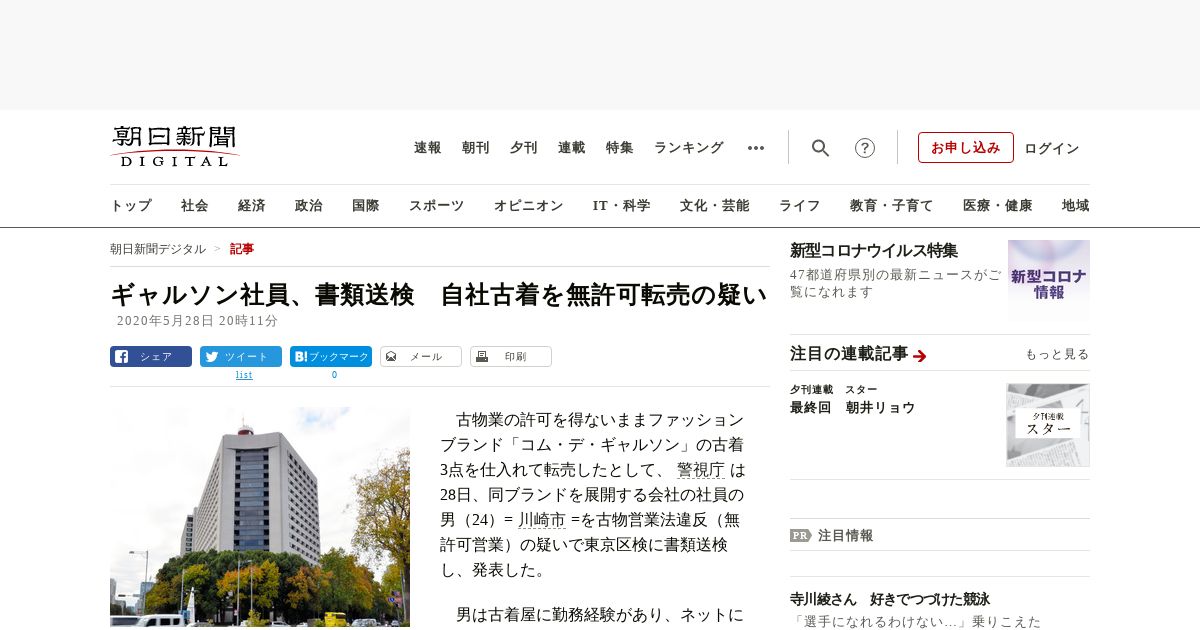Open the help question mark icon
Screen dimensions: 1200x630
[865, 148]
